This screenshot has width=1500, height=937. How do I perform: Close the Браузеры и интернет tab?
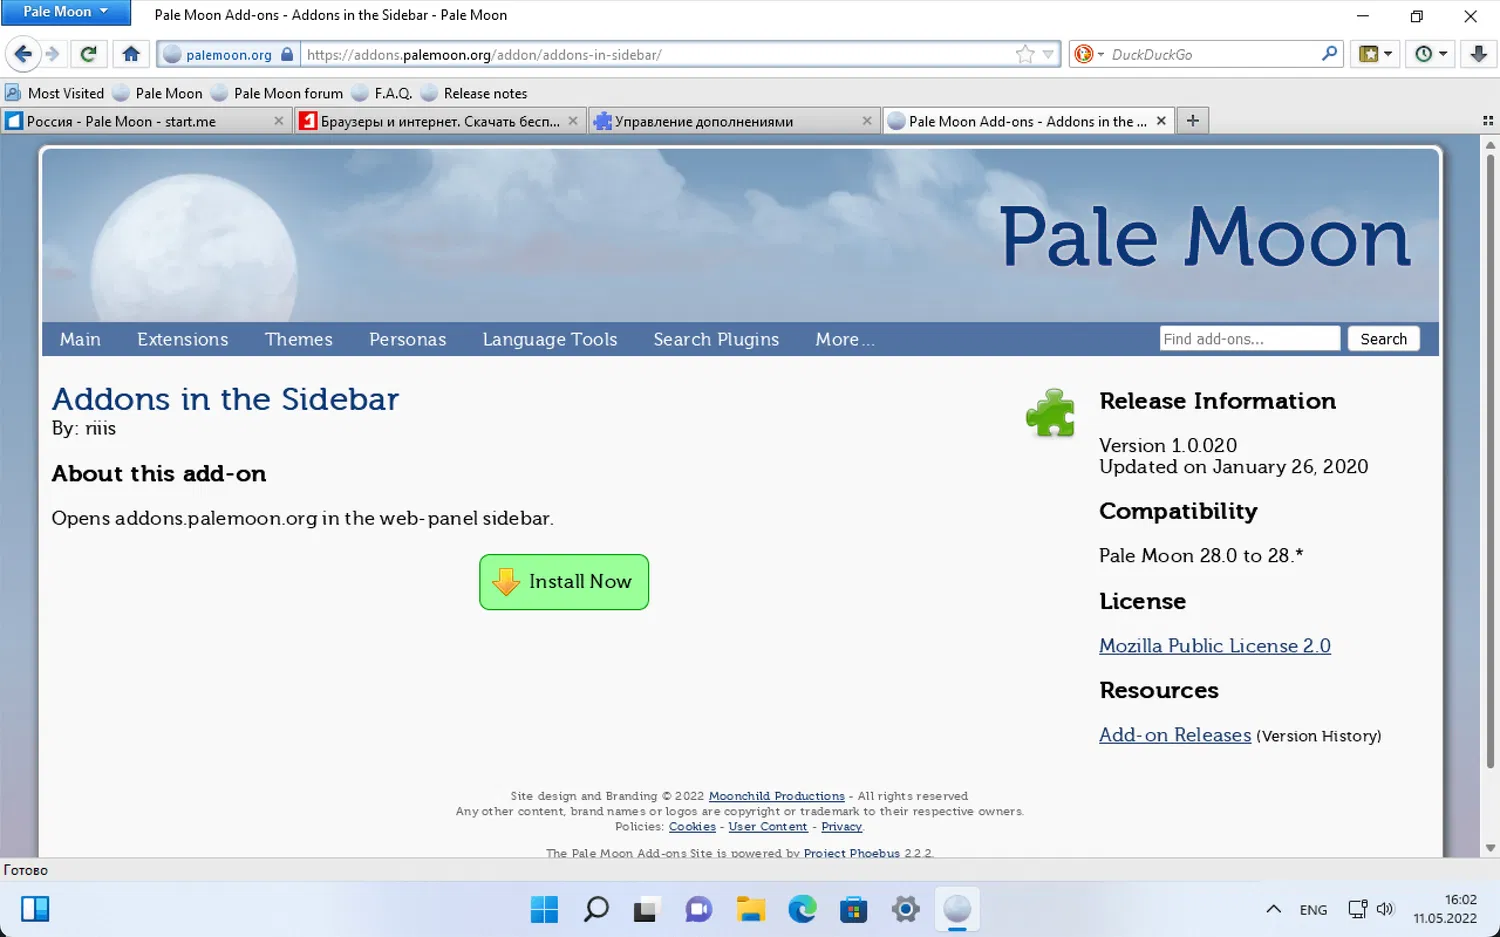point(573,121)
